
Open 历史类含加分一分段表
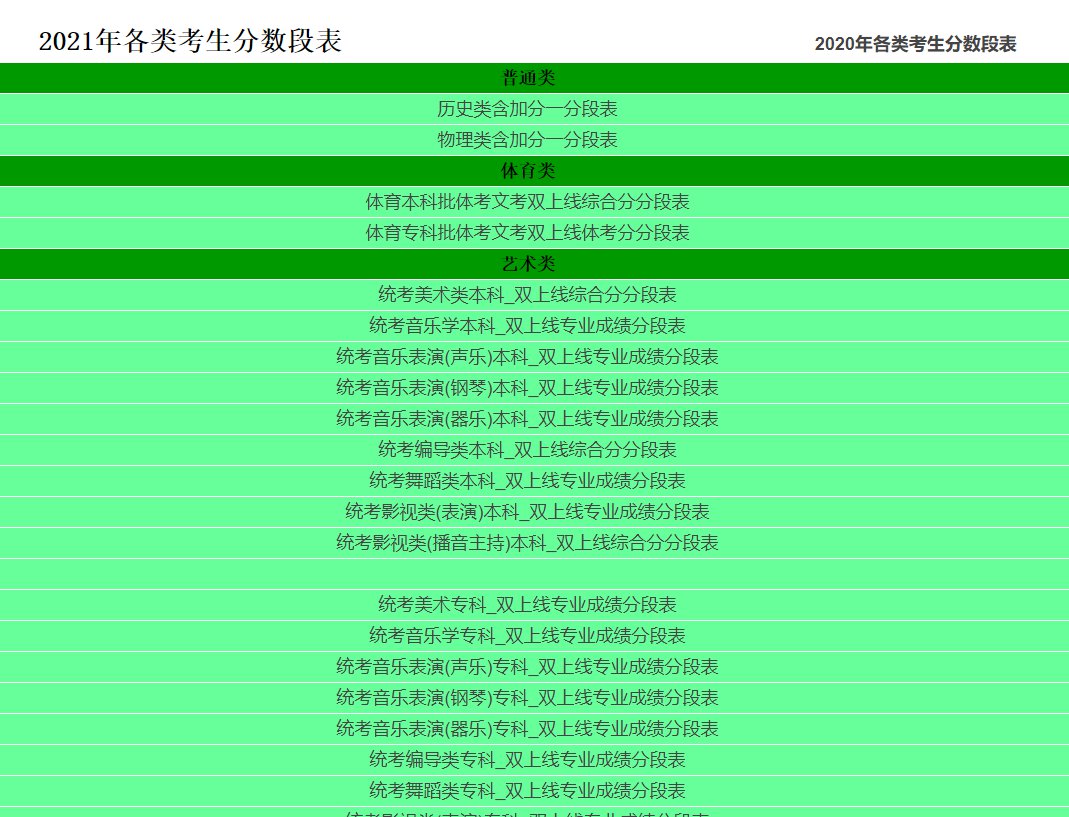point(527,109)
